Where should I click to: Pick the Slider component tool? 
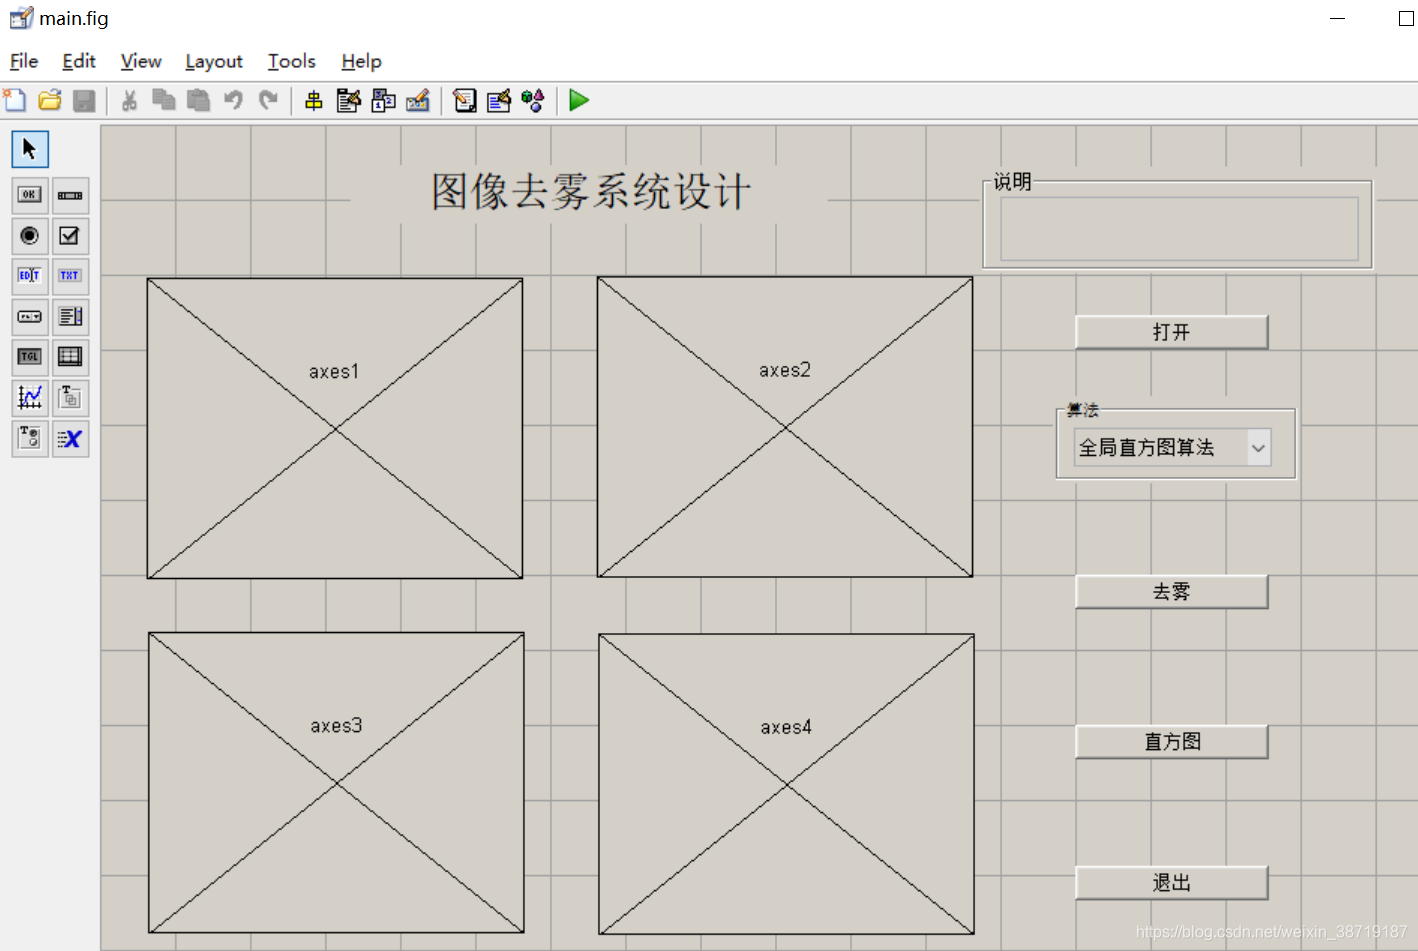point(70,195)
